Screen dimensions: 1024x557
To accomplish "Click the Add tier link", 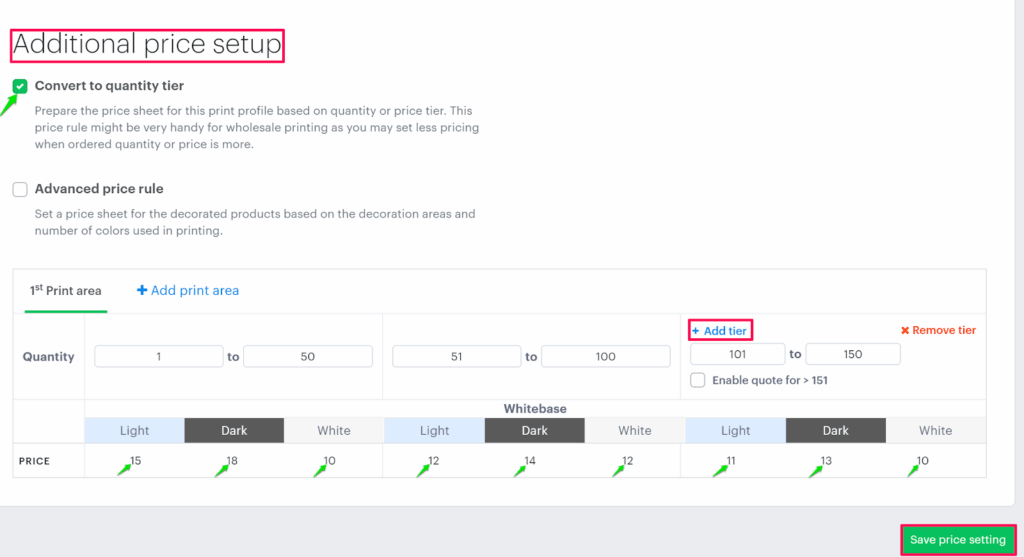I will pyautogui.click(x=725, y=331).
